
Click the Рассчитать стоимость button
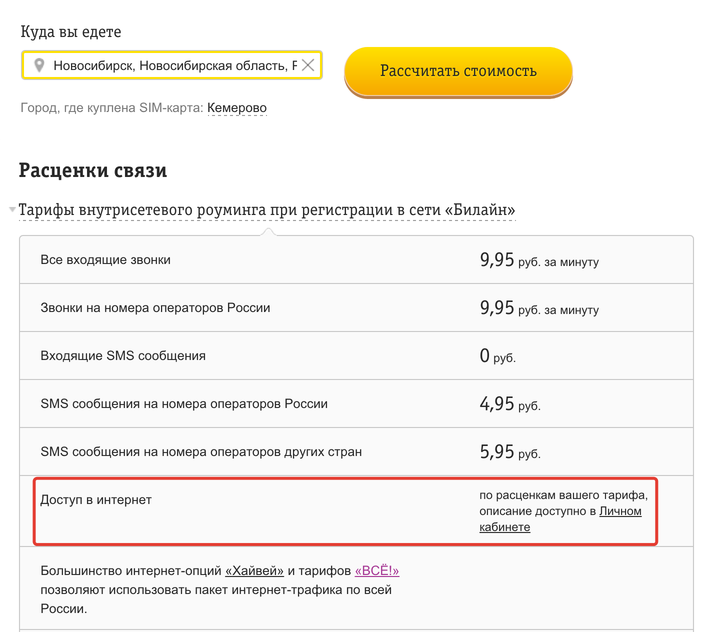point(458,71)
